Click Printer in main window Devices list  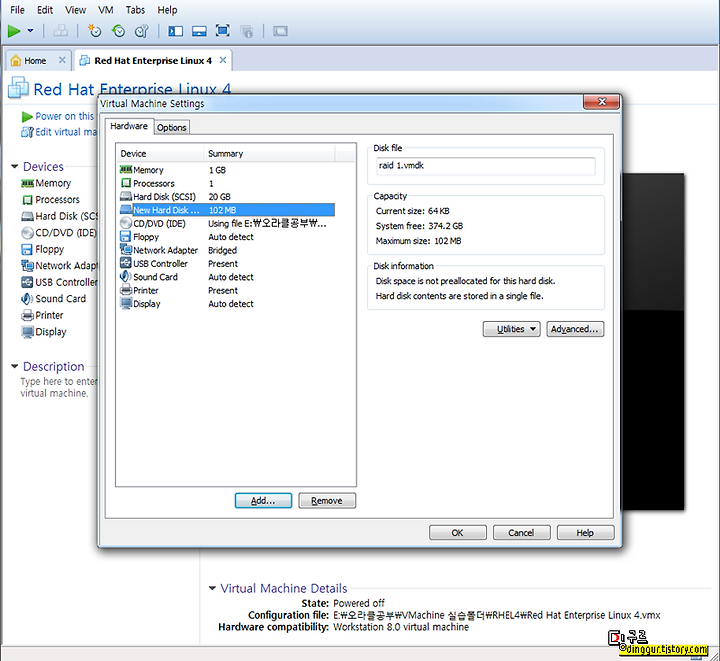pos(42,315)
